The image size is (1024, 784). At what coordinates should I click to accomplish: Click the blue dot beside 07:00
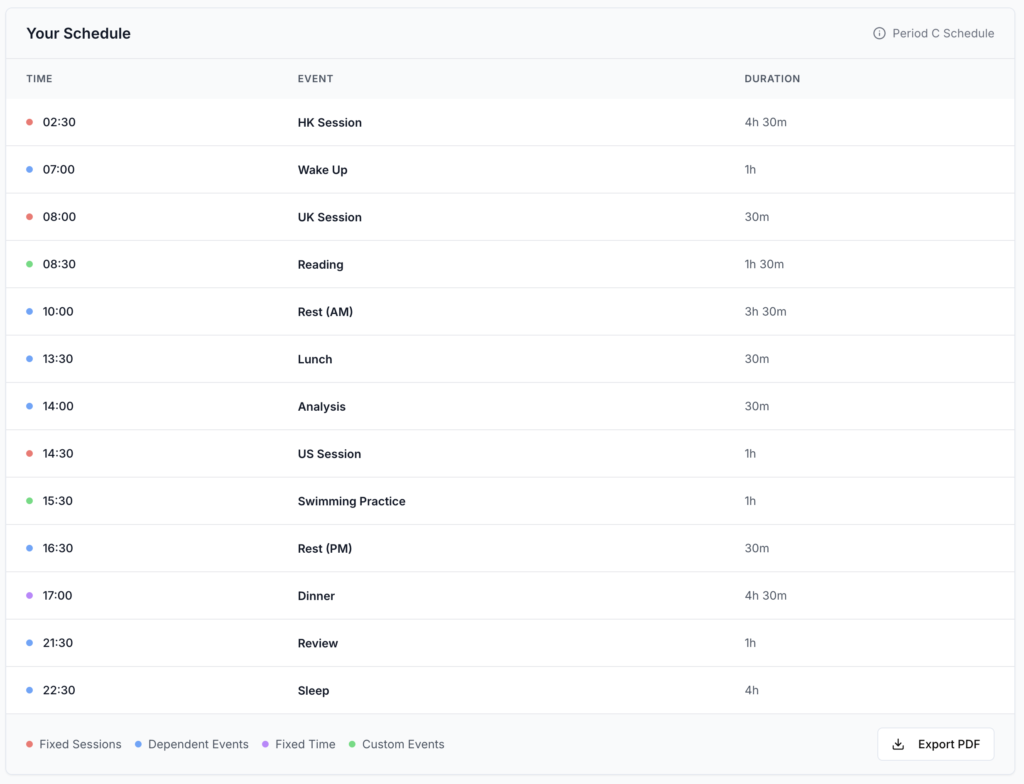point(30,169)
